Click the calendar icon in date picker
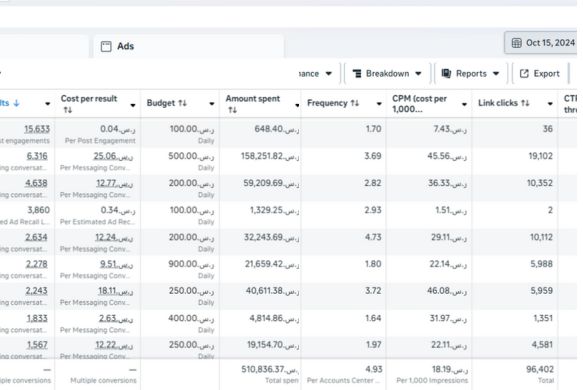This screenshot has height=390, width=583. (516, 43)
